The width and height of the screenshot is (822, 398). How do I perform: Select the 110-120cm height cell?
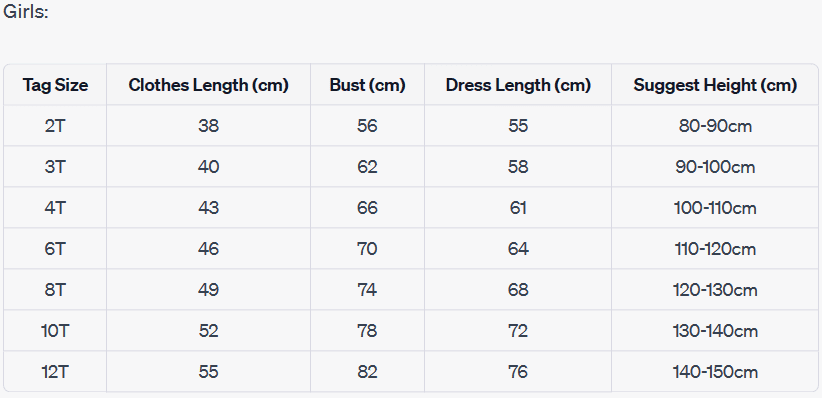[715, 249]
